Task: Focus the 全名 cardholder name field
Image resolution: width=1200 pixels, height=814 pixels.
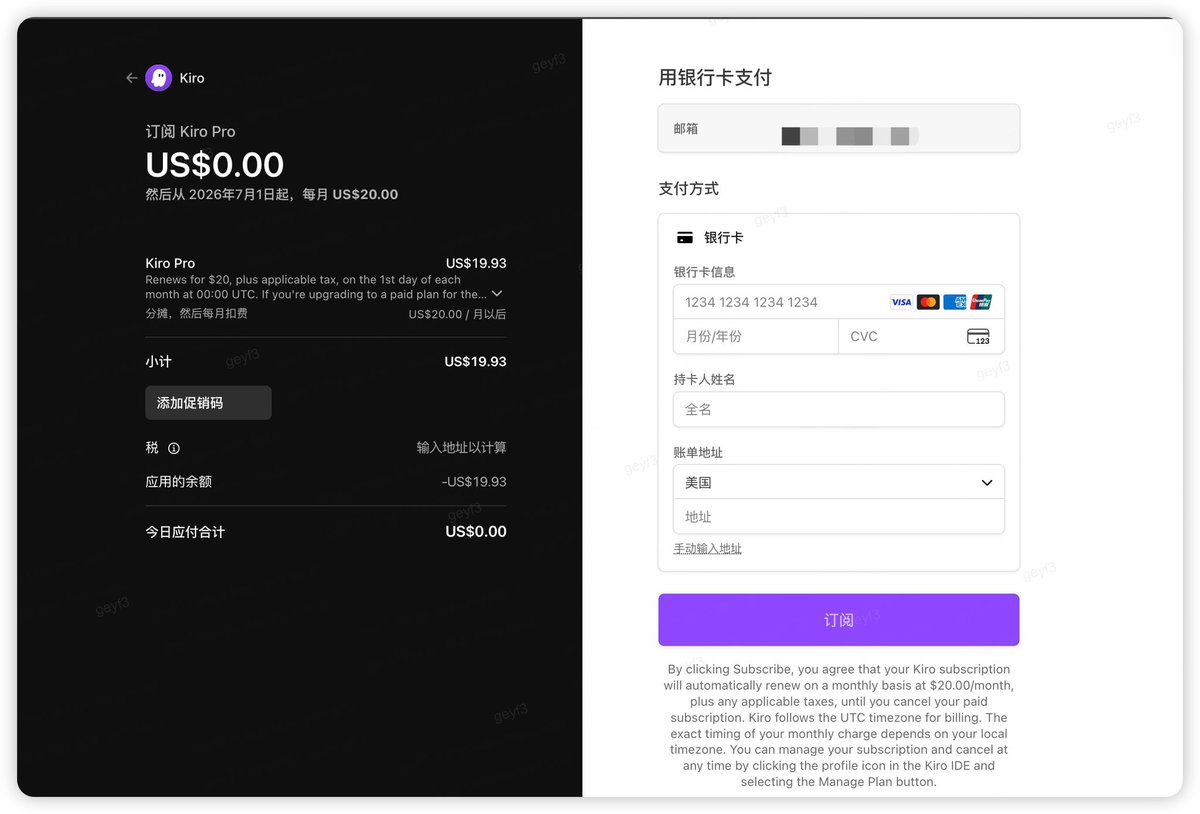Action: [839, 410]
